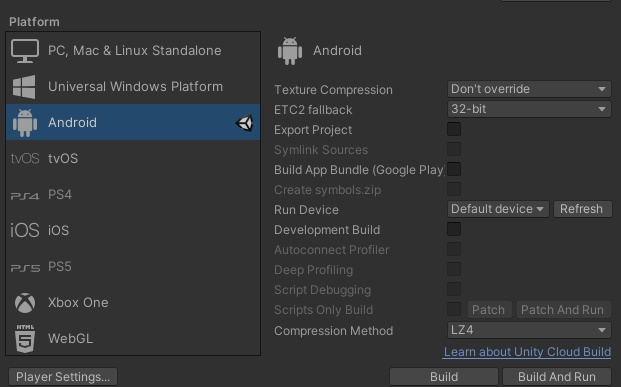This screenshot has width=621, height=387.
Task: Click the Windows logo platform icon
Action: click(24, 87)
